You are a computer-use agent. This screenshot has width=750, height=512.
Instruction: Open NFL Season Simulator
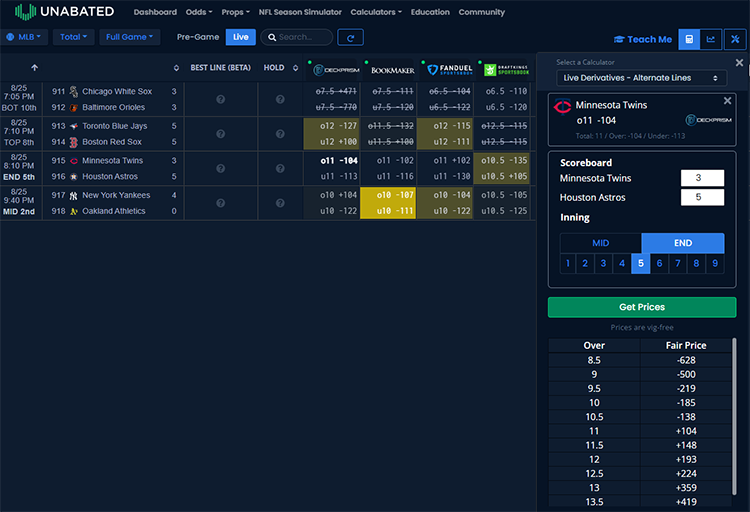(x=300, y=12)
